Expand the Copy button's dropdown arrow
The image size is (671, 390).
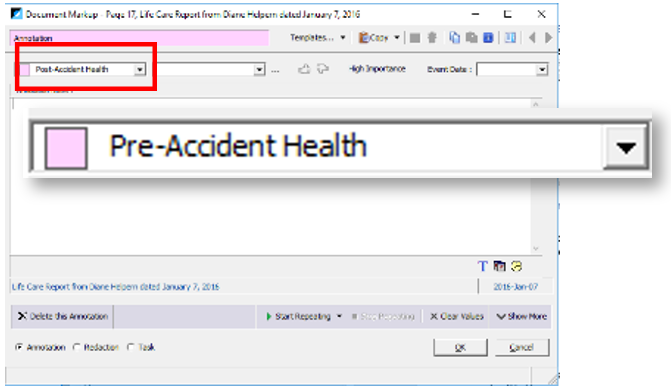click(397, 38)
